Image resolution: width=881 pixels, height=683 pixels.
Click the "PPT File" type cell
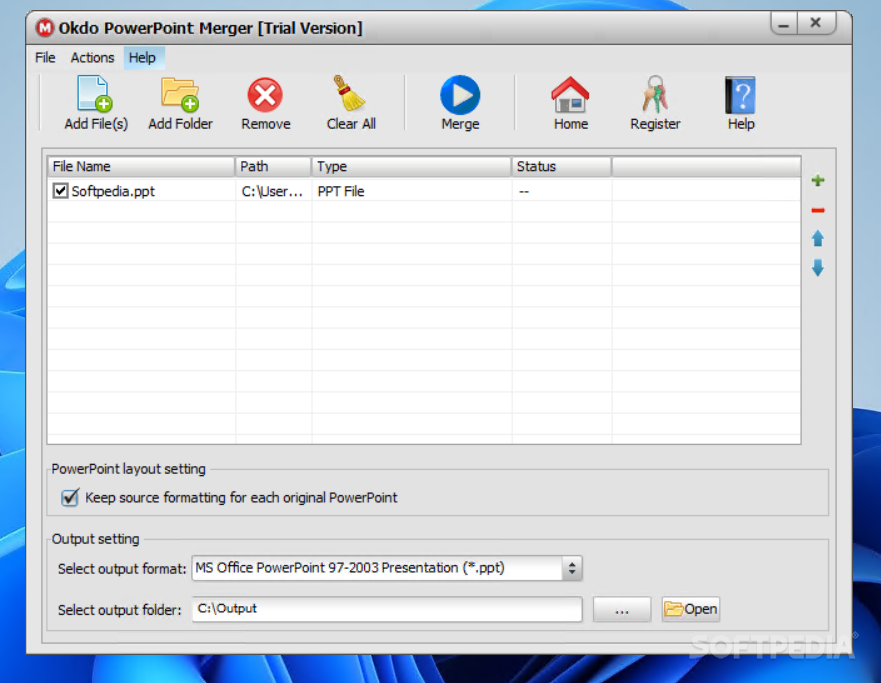tap(341, 191)
